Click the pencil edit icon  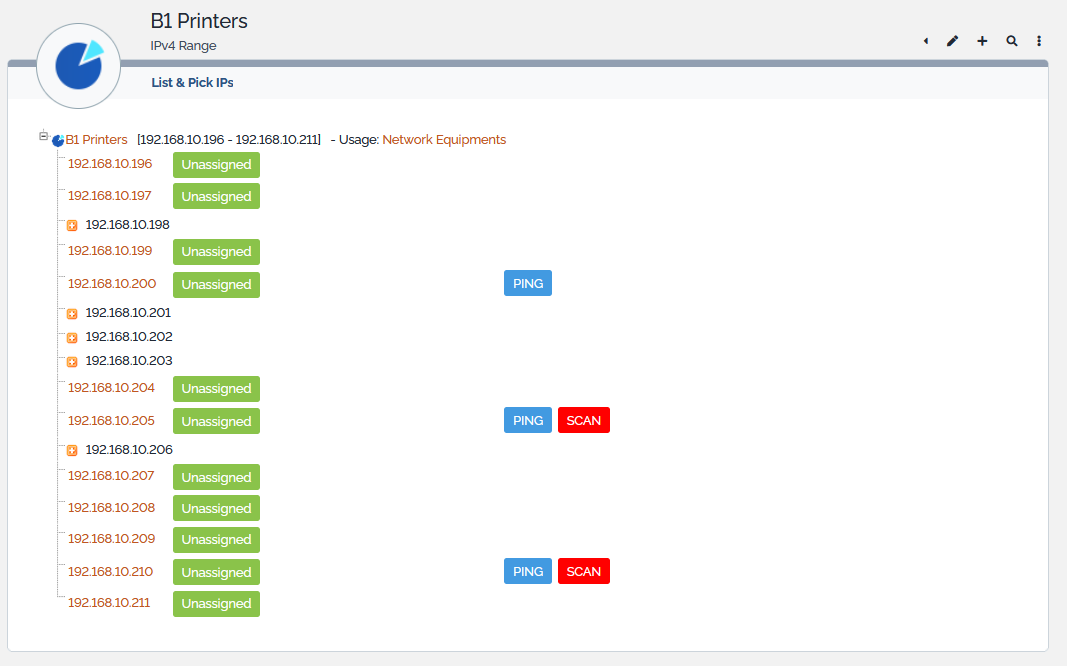pyautogui.click(x=953, y=41)
